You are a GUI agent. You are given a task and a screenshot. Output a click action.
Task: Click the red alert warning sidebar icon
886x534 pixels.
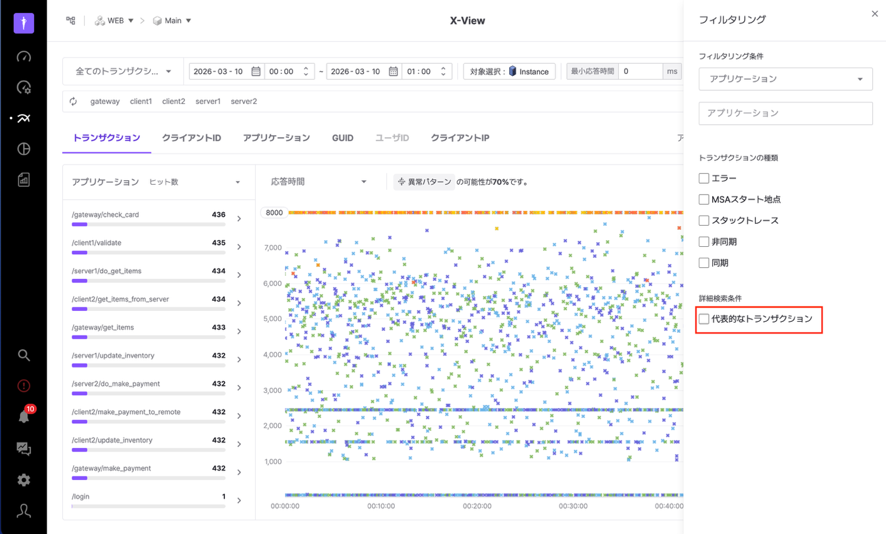24,386
